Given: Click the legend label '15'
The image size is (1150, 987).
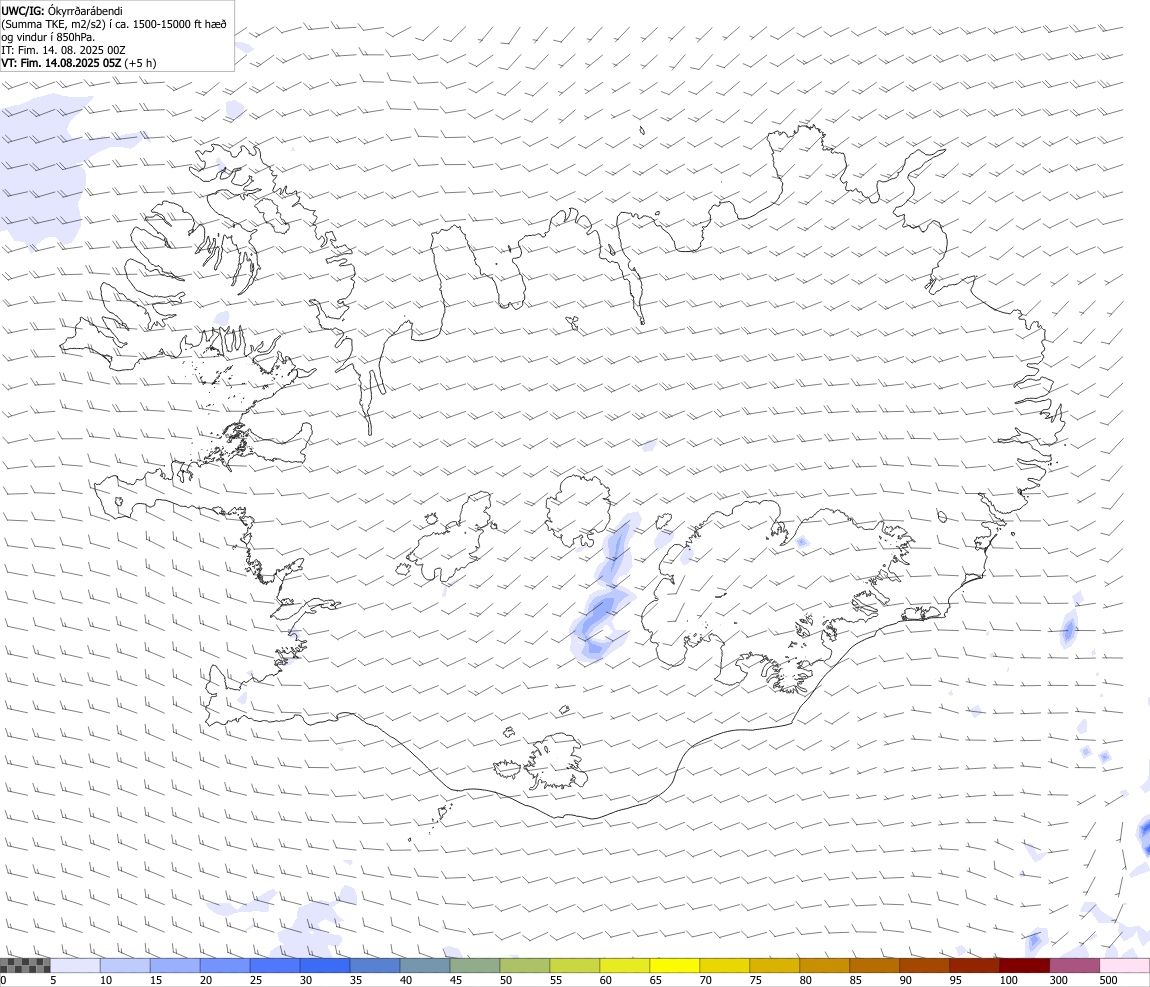Looking at the screenshot, I should click(155, 980).
